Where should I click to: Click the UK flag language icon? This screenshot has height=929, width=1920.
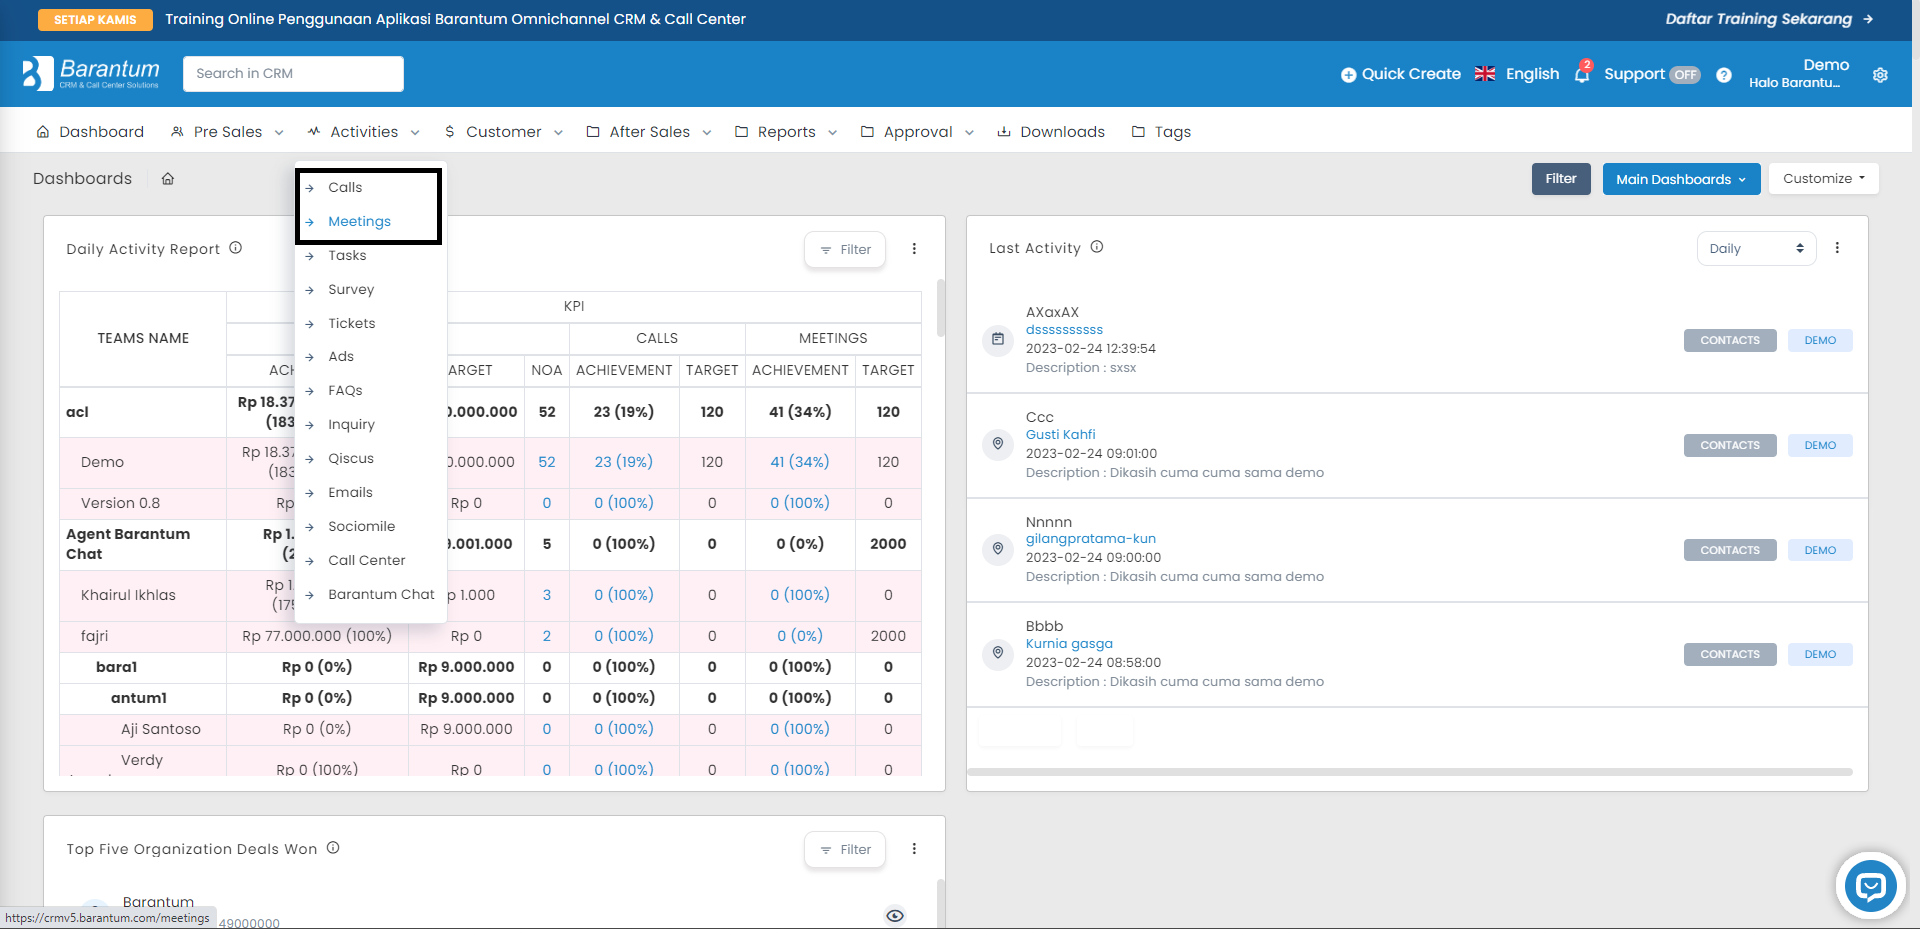tap(1485, 74)
